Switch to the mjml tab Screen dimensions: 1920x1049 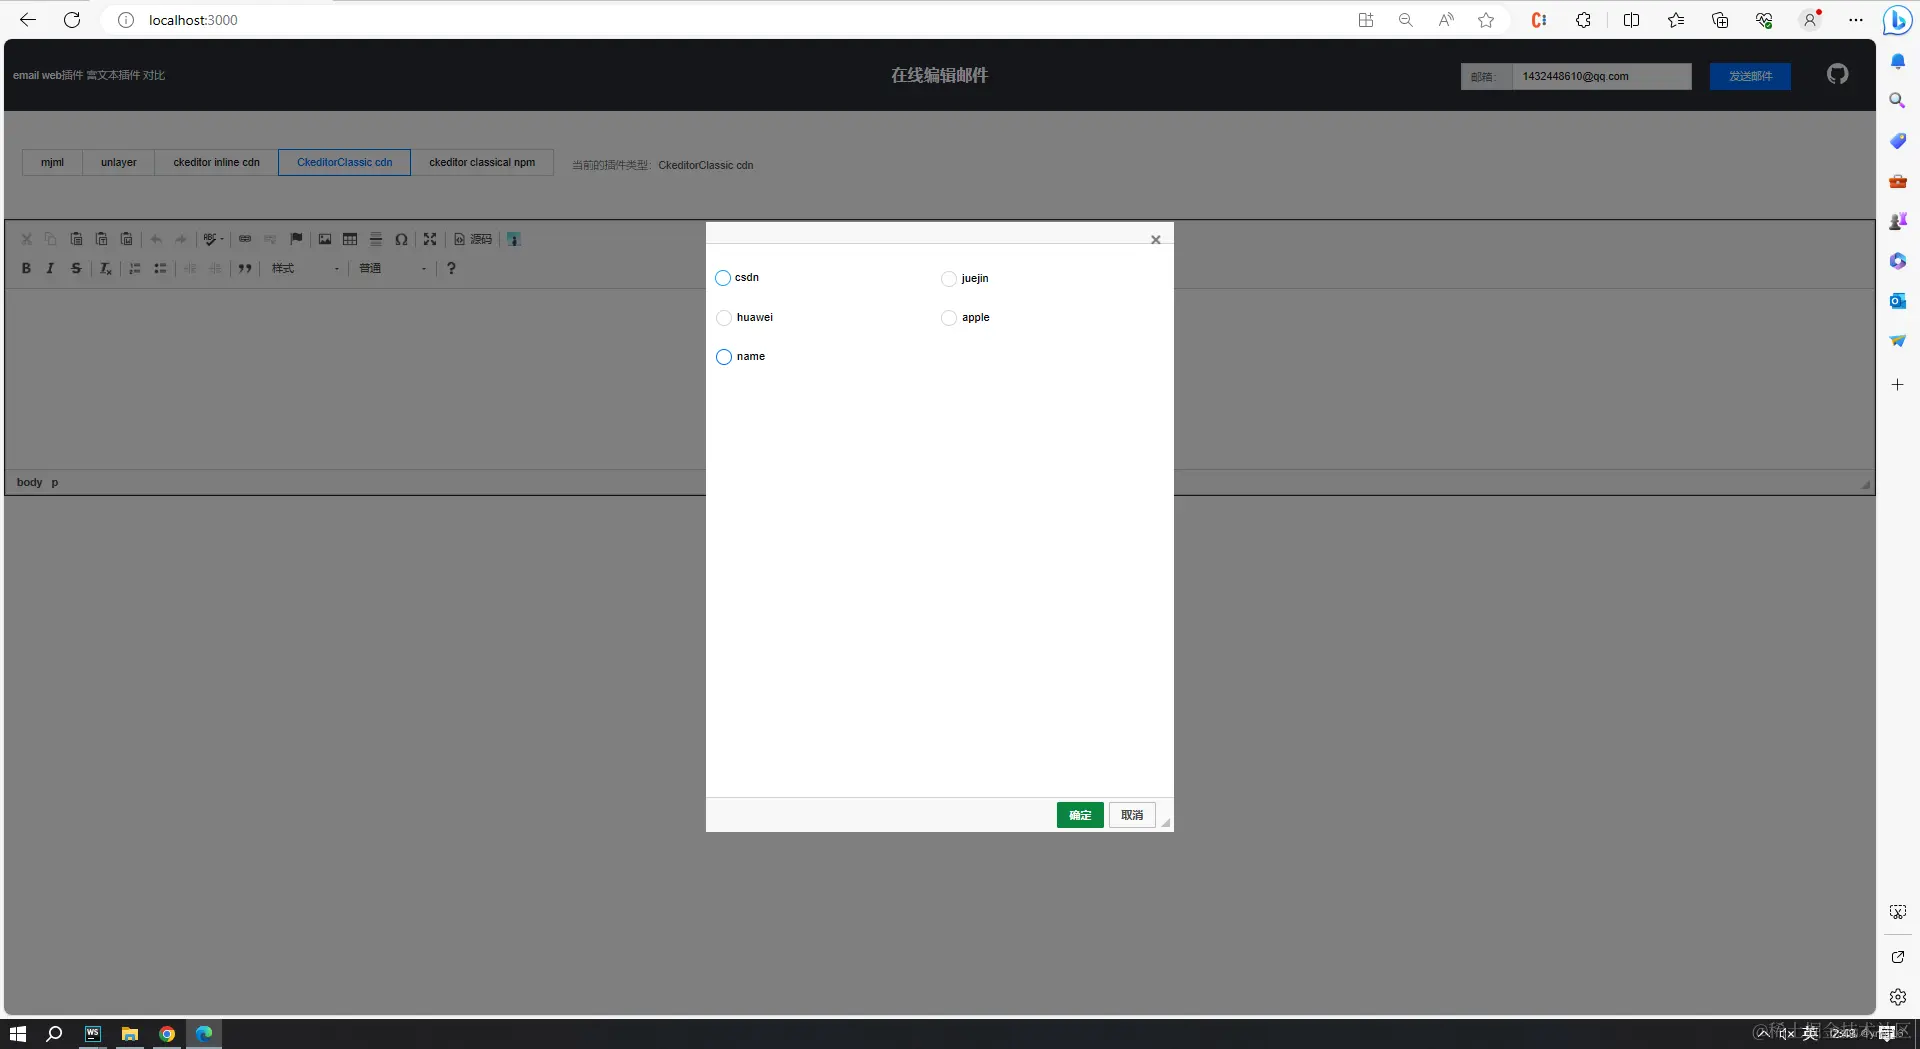(x=52, y=162)
